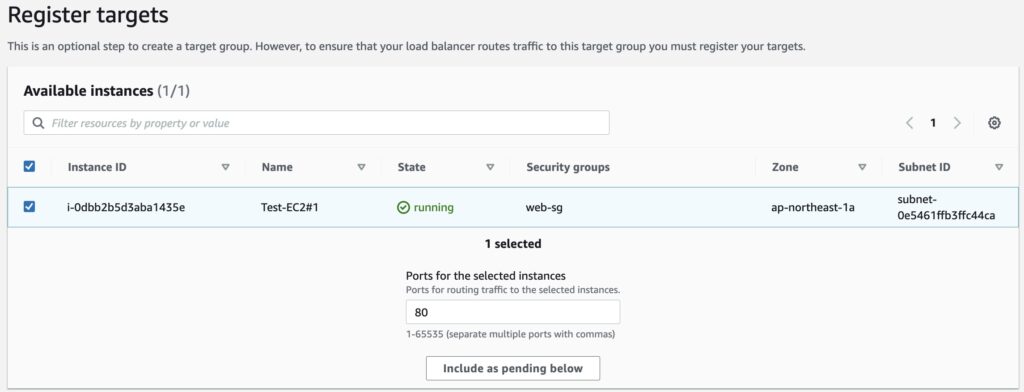Screen dimensions: 1024x392
Task: Click the Security groups column header
Action: [x=568, y=167]
